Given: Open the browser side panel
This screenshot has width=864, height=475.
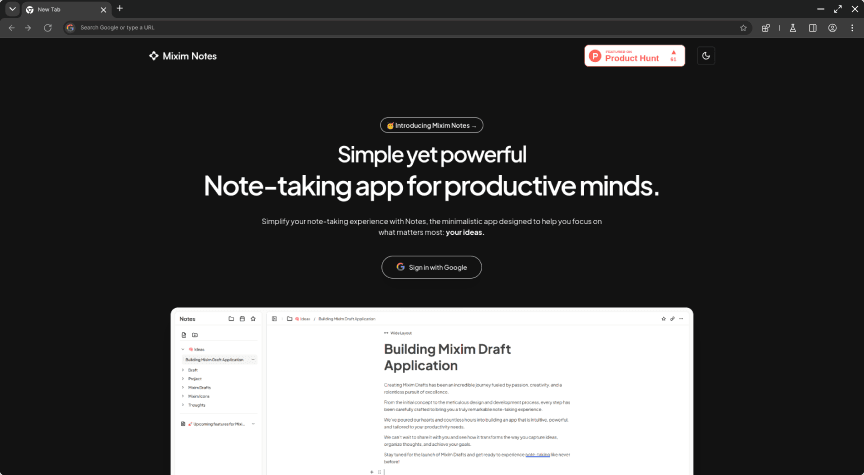Looking at the screenshot, I should [x=813, y=28].
